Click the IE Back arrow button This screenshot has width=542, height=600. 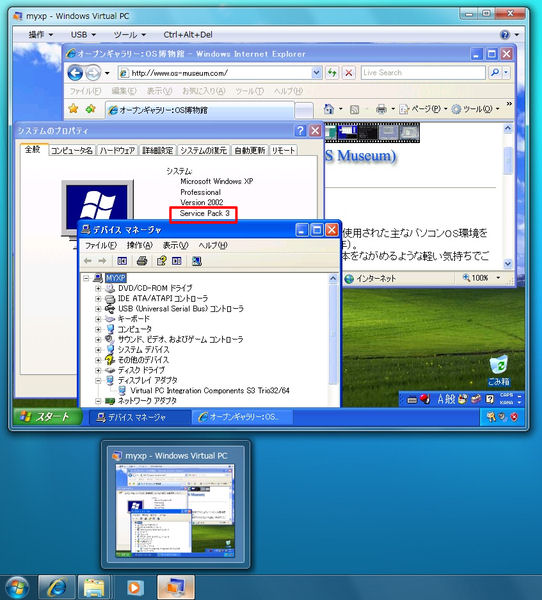75,73
